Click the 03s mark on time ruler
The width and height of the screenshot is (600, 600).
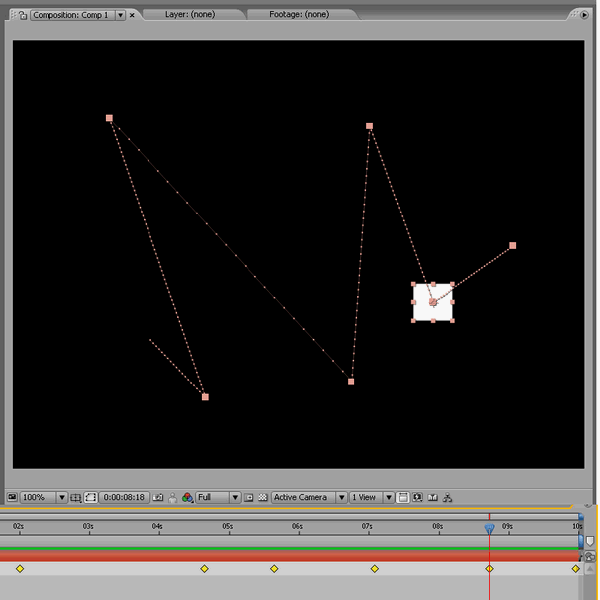tap(88, 526)
